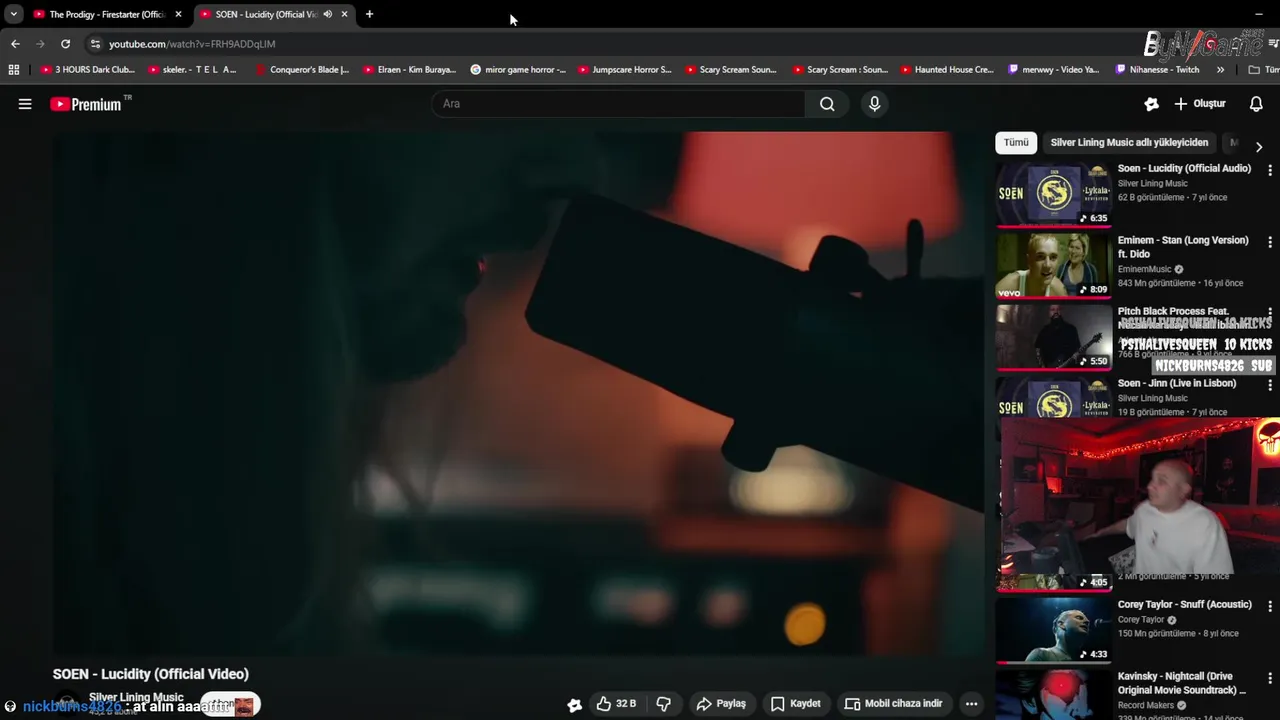Open Soen - Jinn (Live in Lisbon) title
Viewport: 1280px width, 720px height.
(1177, 384)
